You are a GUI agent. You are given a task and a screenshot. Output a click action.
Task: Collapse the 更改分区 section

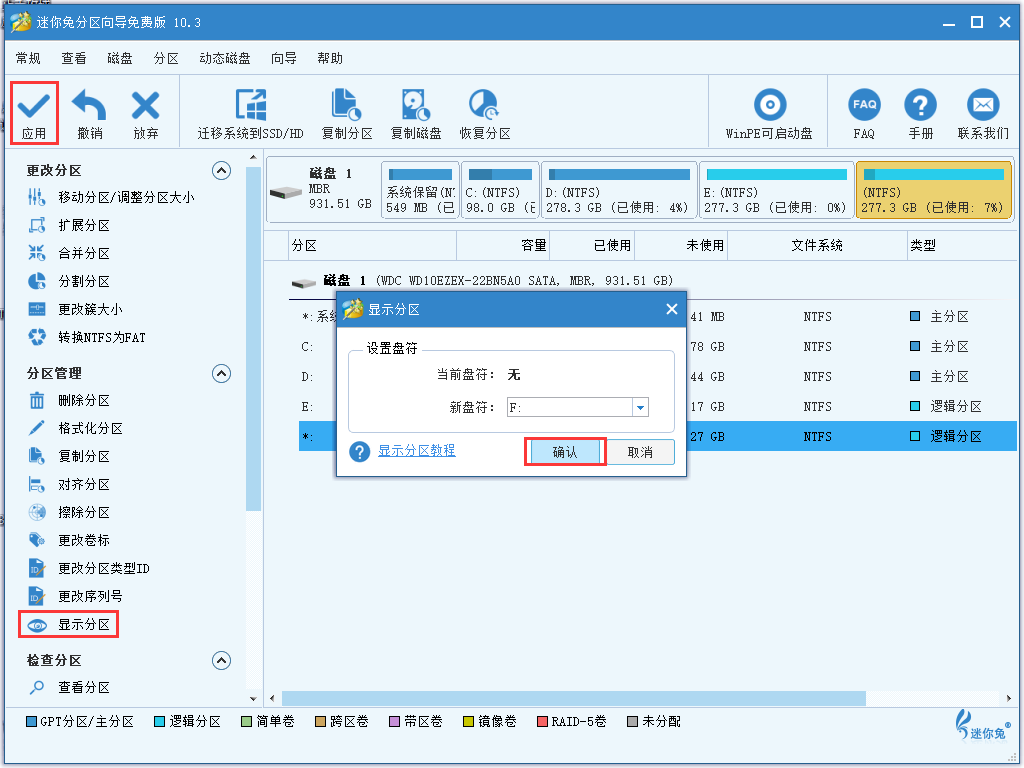[221, 171]
